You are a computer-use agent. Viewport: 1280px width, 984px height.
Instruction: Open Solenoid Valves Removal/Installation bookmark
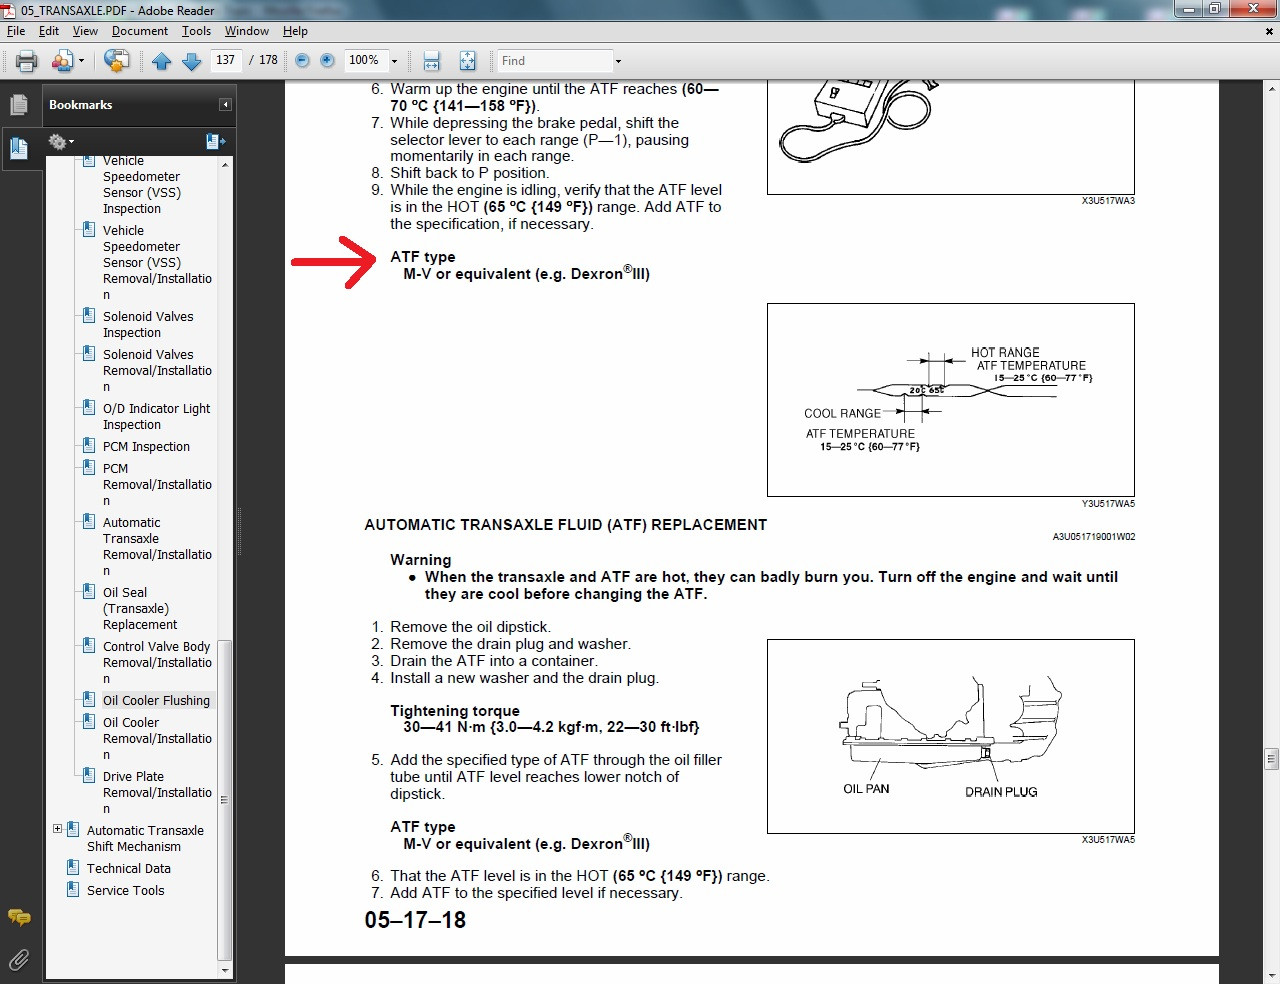pyautogui.click(x=157, y=370)
